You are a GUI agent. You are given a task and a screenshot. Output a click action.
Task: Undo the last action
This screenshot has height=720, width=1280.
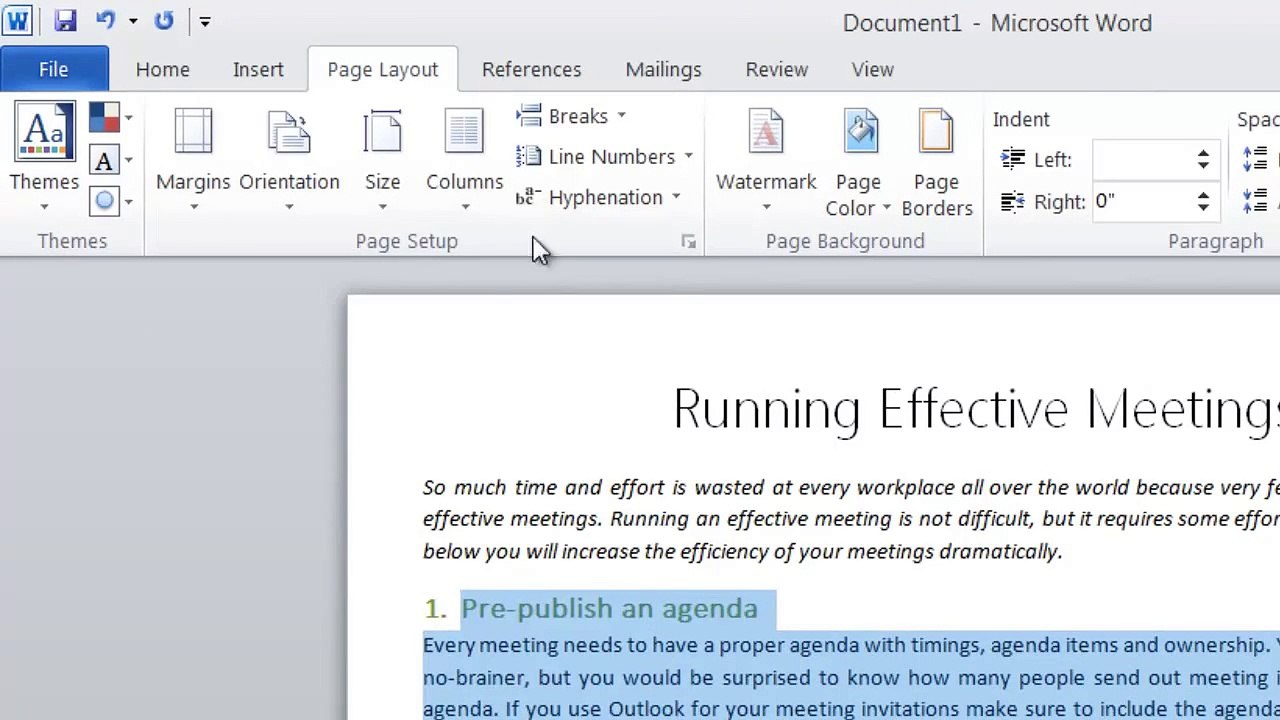pos(106,20)
